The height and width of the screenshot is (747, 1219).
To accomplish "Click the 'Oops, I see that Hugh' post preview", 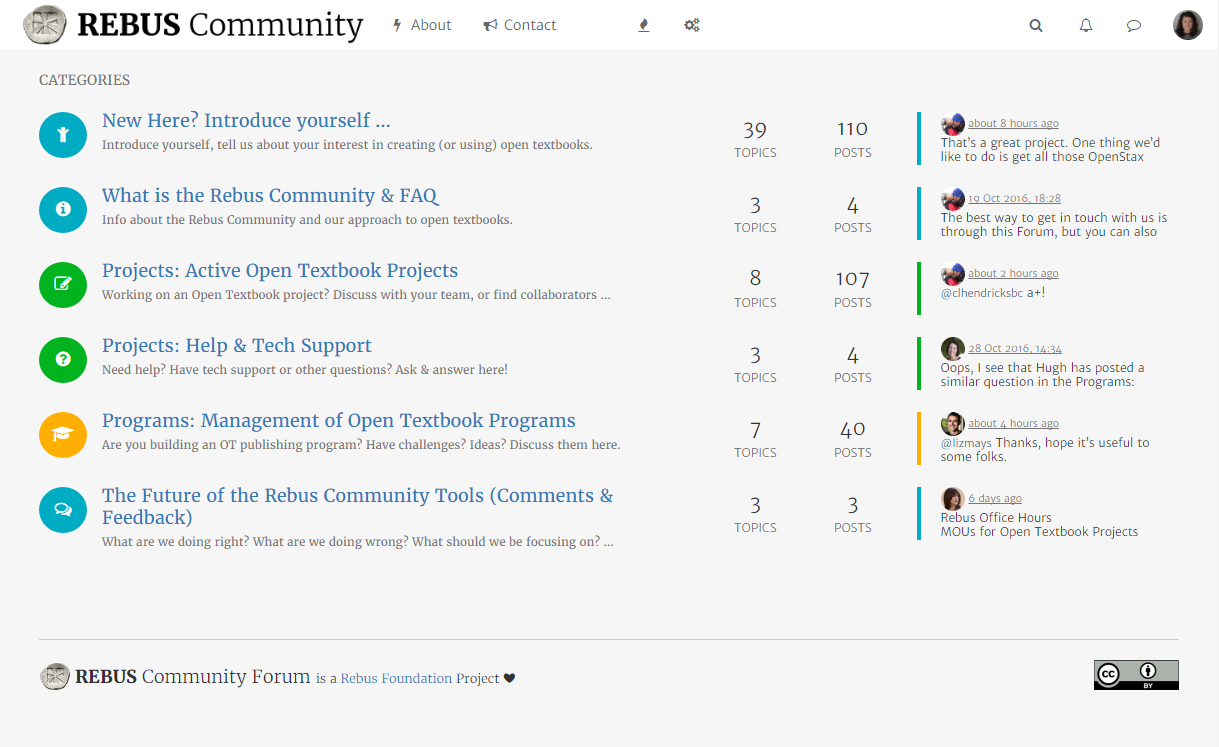I will pos(1043,375).
